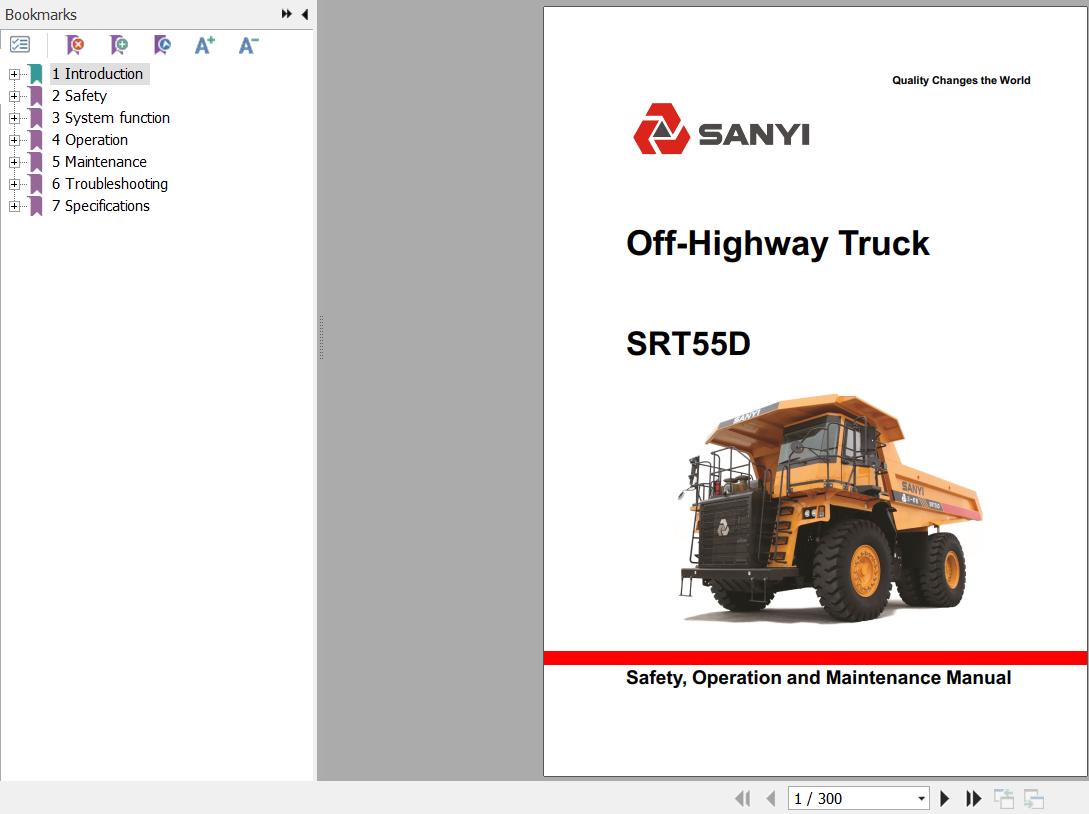Decrease bookmark text size with A-
Viewport: 1089px width, 814px height.
249,45
